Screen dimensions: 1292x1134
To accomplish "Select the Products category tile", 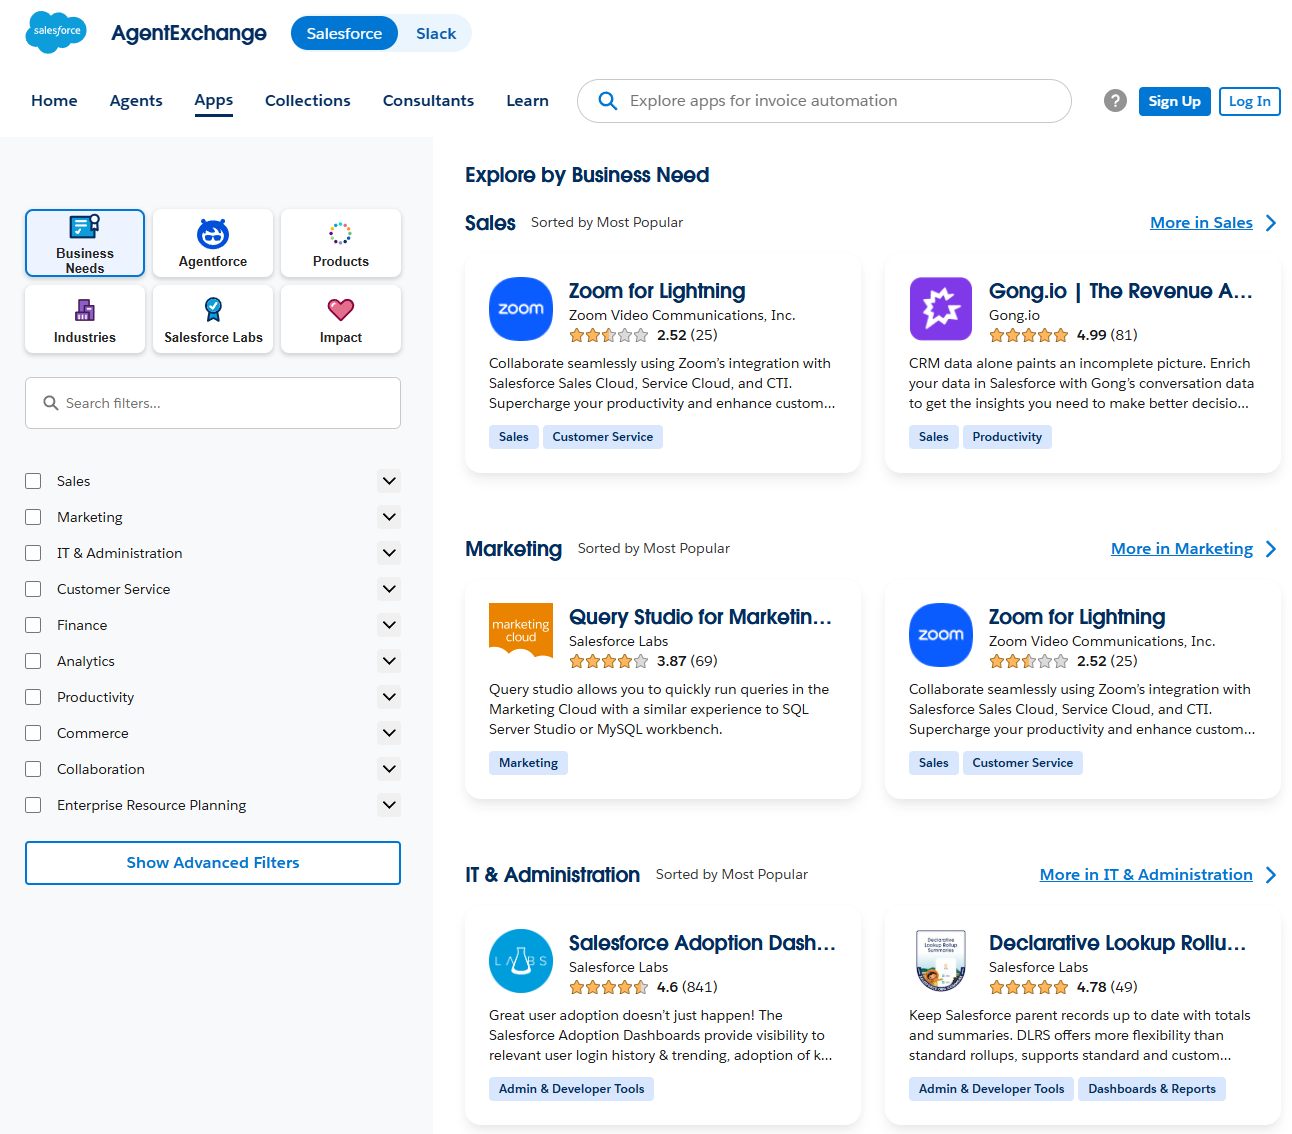I will click(x=341, y=243).
